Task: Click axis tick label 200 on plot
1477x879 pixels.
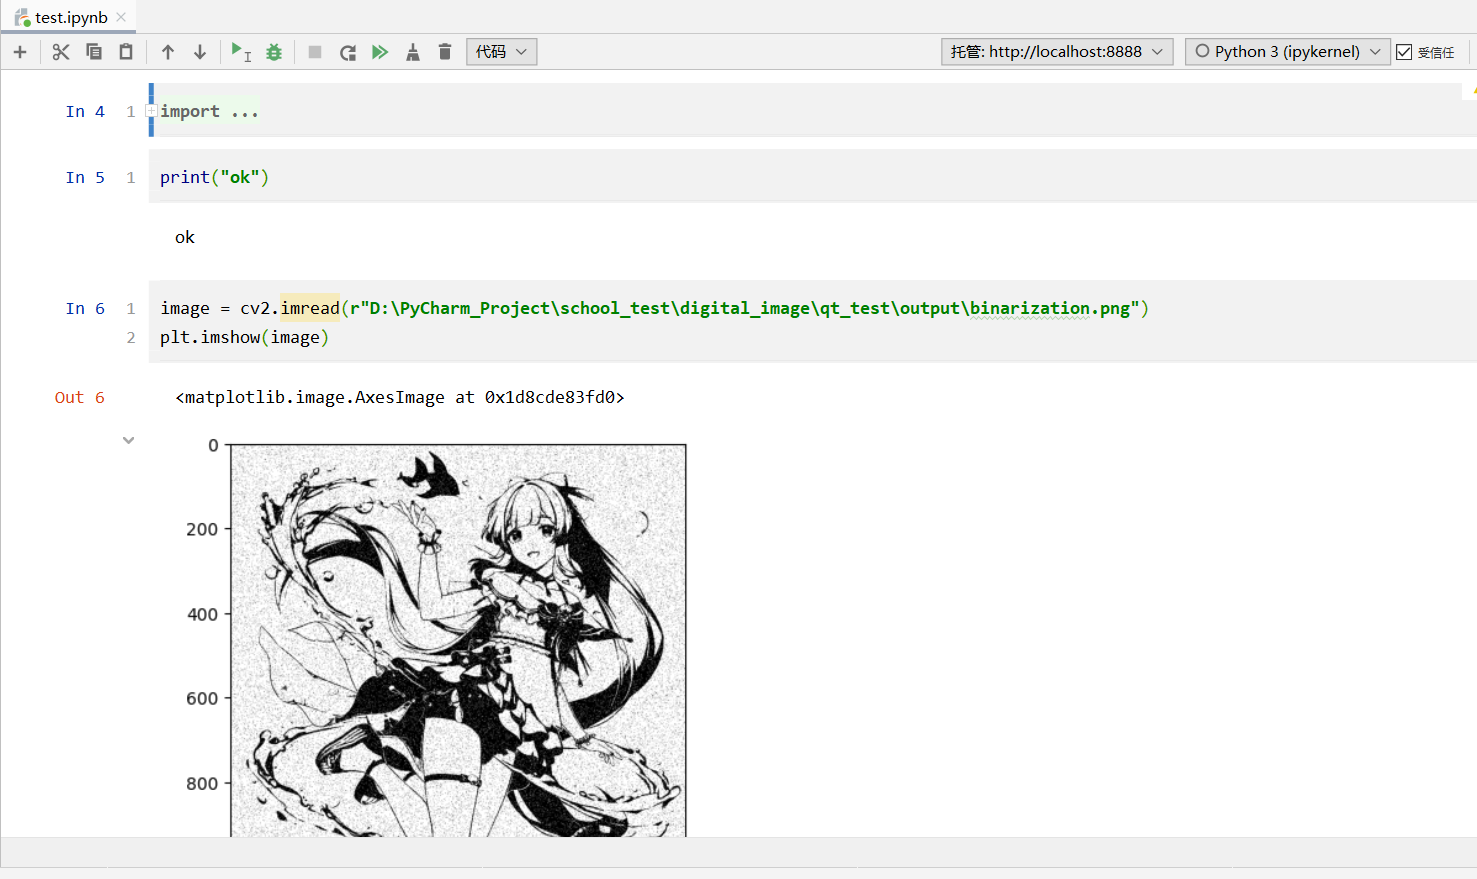Action: click(x=202, y=529)
